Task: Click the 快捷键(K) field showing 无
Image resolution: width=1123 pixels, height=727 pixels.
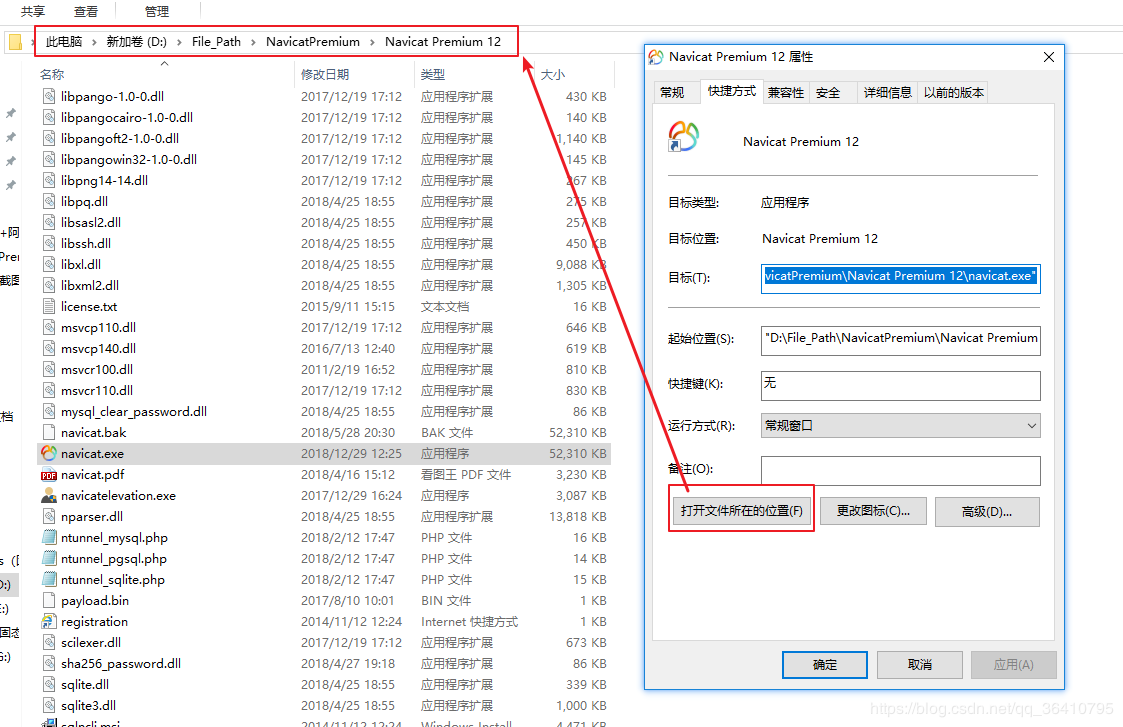Action: tap(900, 385)
